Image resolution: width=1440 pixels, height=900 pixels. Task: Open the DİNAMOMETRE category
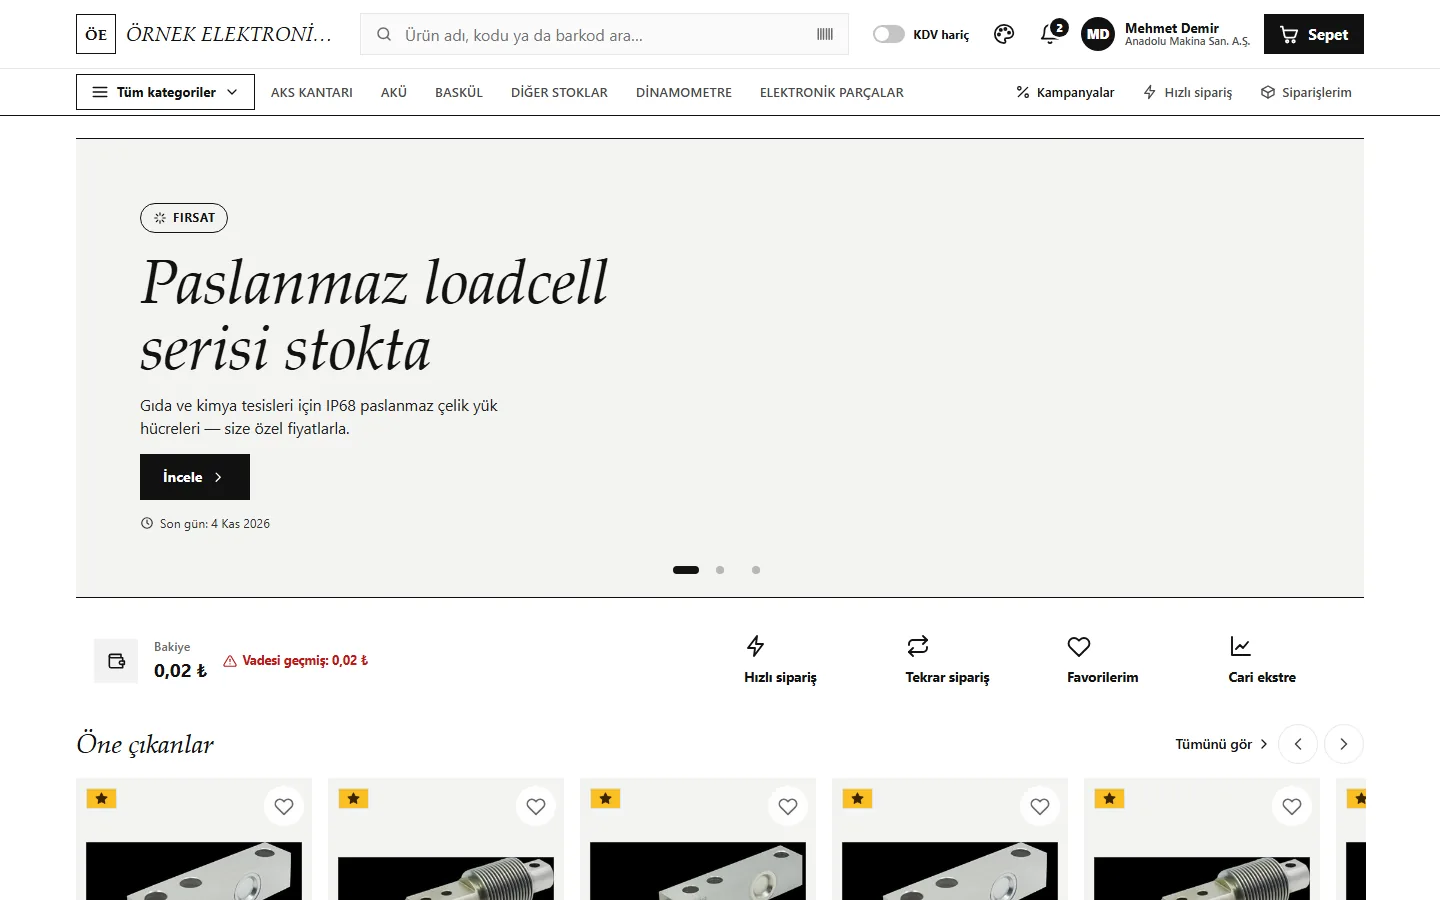coord(684,92)
